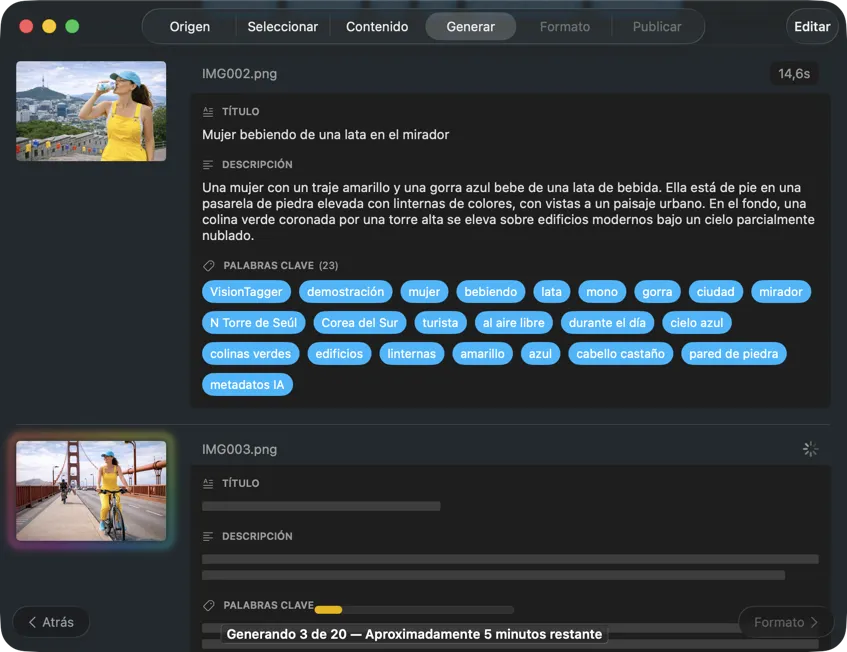Image resolution: width=847 pixels, height=652 pixels.
Task: Click the tag icon next to PALABRAS CLAVE
Action: pos(208,266)
